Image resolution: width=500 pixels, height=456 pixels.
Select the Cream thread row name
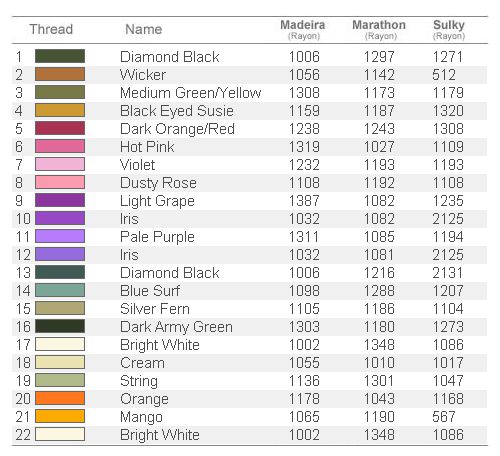tap(142, 363)
